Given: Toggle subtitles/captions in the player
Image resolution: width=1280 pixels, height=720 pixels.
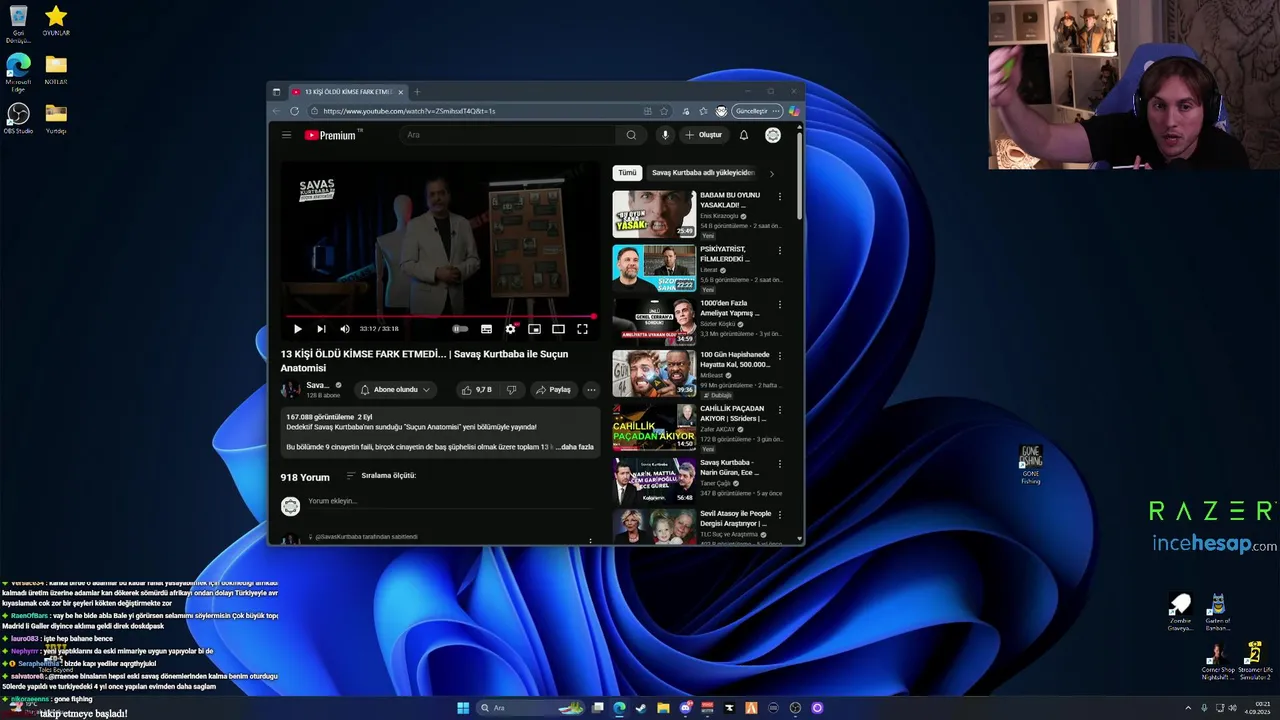Looking at the screenshot, I should coord(486,329).
